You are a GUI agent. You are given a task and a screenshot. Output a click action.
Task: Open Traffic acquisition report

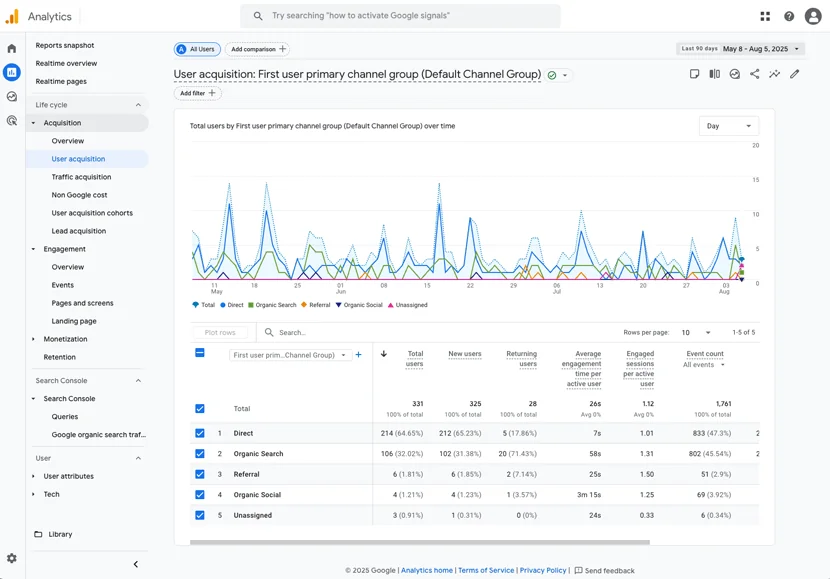(81, 177)
